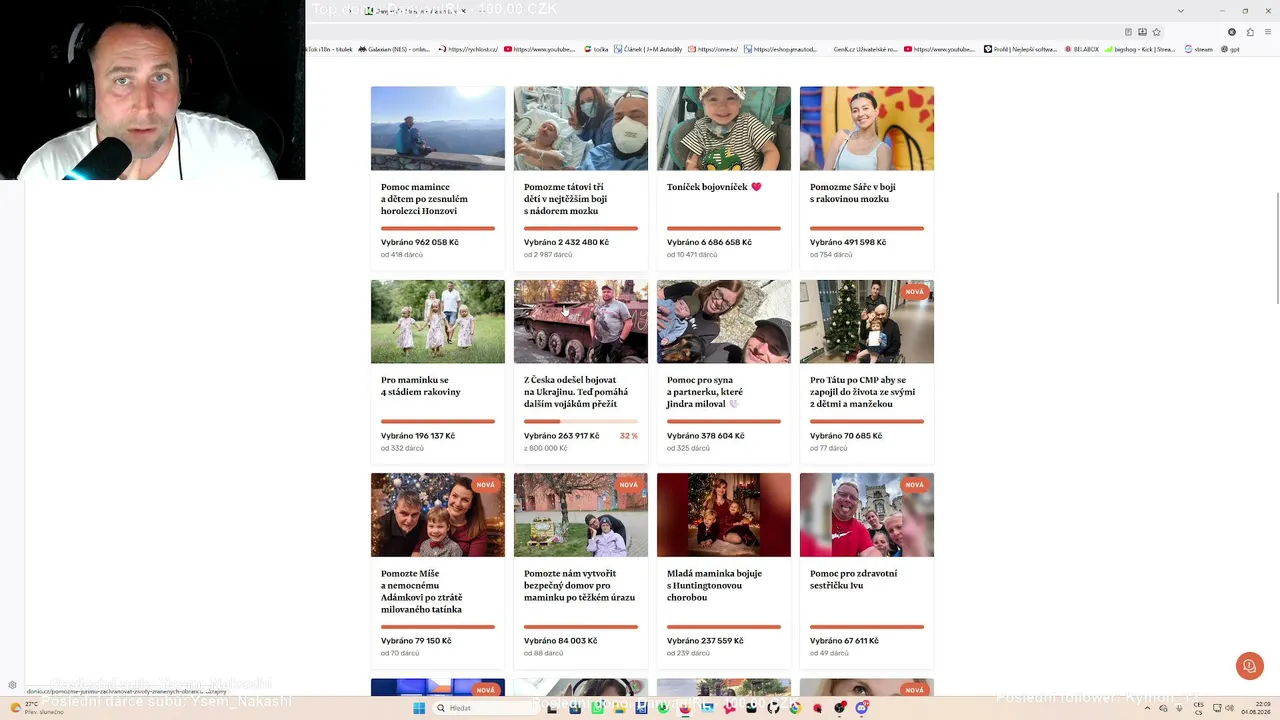This screenshot has height=720, width=1280.
Task: Click the 'Vybráno 491 598 Kč' amount
Action: click(x=848, y=242)
